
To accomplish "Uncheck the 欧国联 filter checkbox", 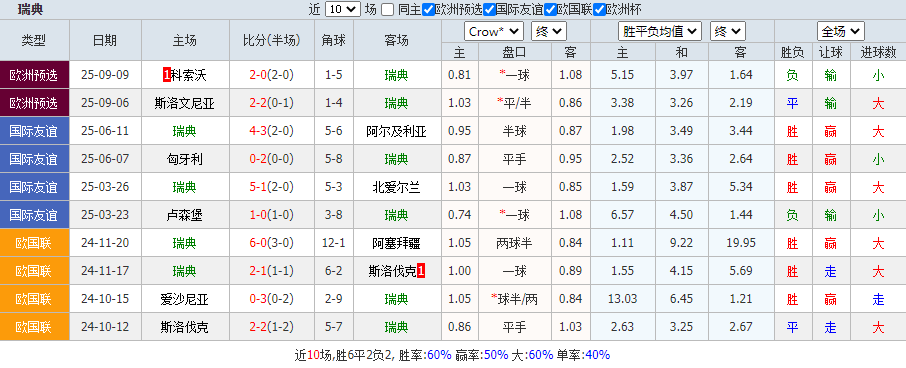I will click(551, 9).
